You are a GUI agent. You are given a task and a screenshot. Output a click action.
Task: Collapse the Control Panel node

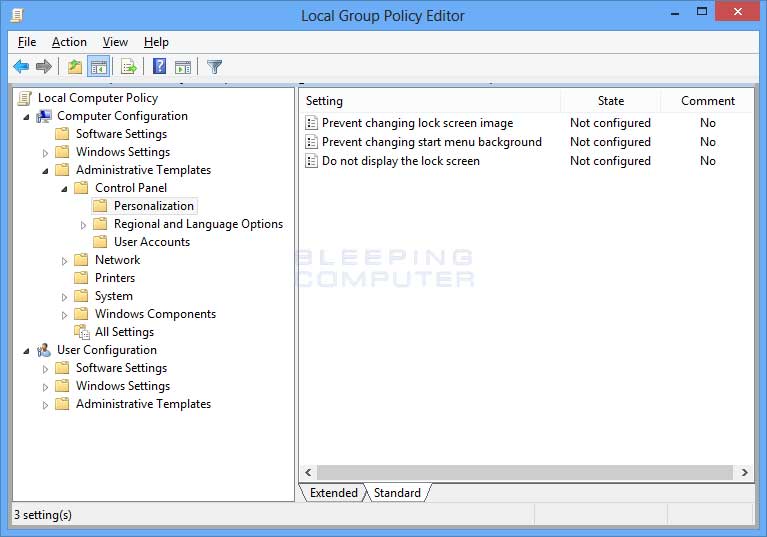[64, 189]
